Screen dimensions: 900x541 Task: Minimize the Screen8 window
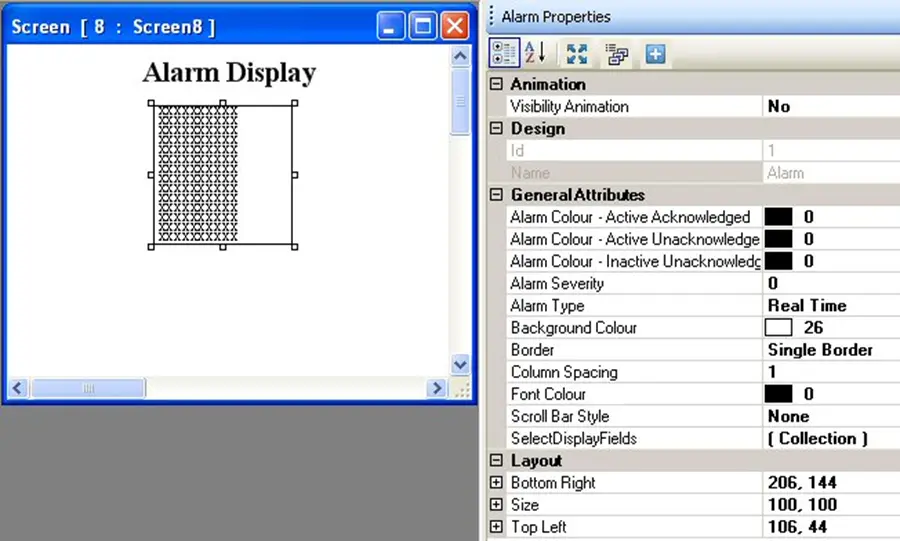click(x=390, y=26)
